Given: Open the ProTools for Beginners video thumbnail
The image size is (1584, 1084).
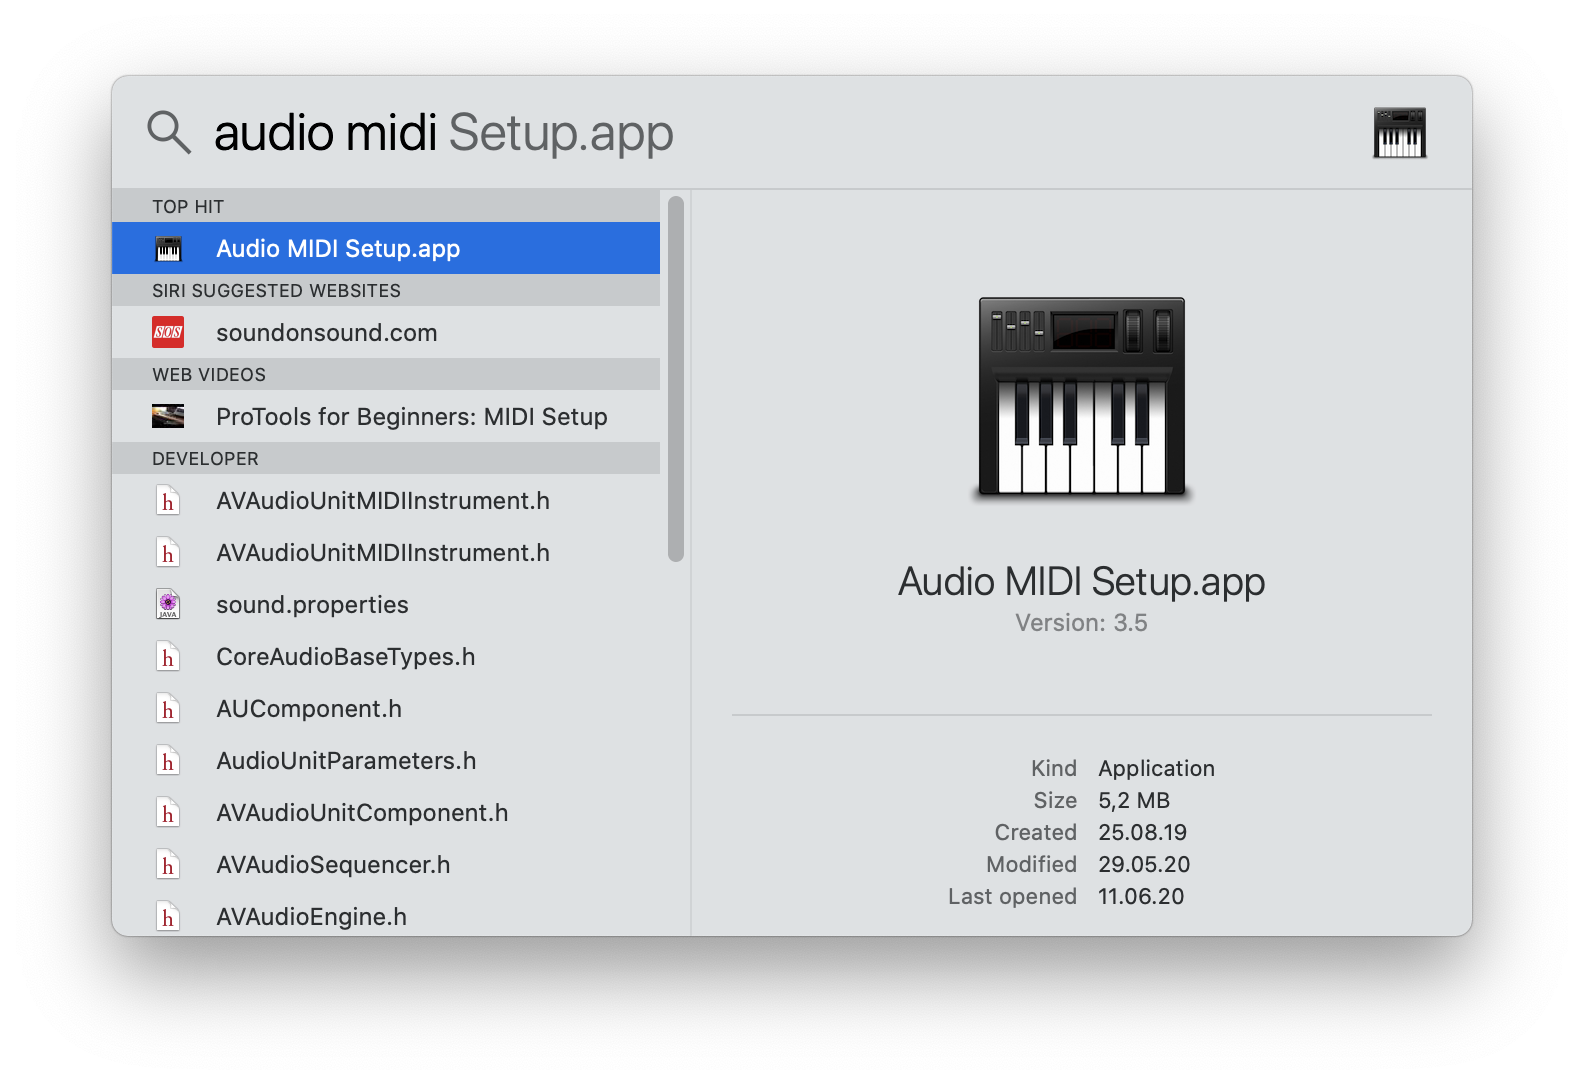Looking at the screenshot, I should (x=168, y=416).
